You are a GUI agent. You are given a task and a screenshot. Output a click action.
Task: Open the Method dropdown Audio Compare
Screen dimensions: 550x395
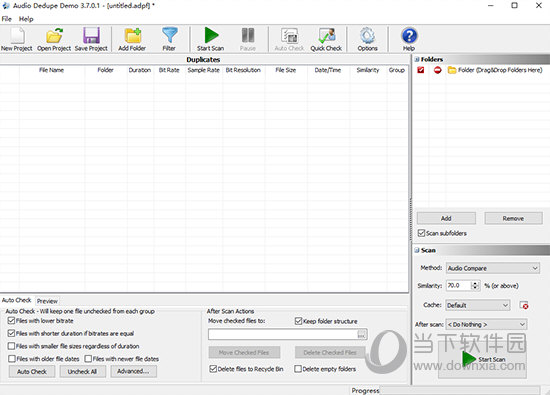(x=492, y=268)
